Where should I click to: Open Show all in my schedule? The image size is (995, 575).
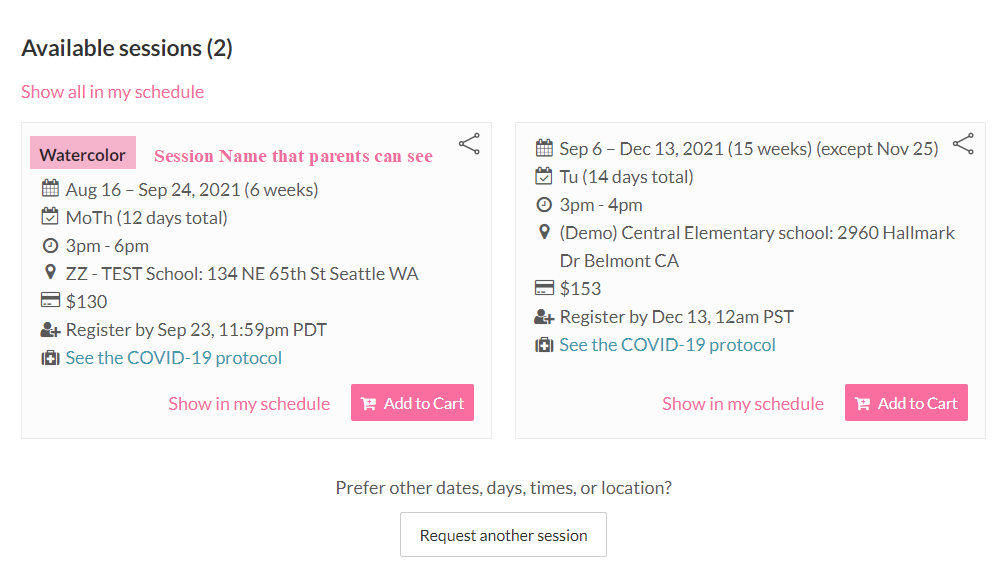pyautogui.click(x=112, y=92)
